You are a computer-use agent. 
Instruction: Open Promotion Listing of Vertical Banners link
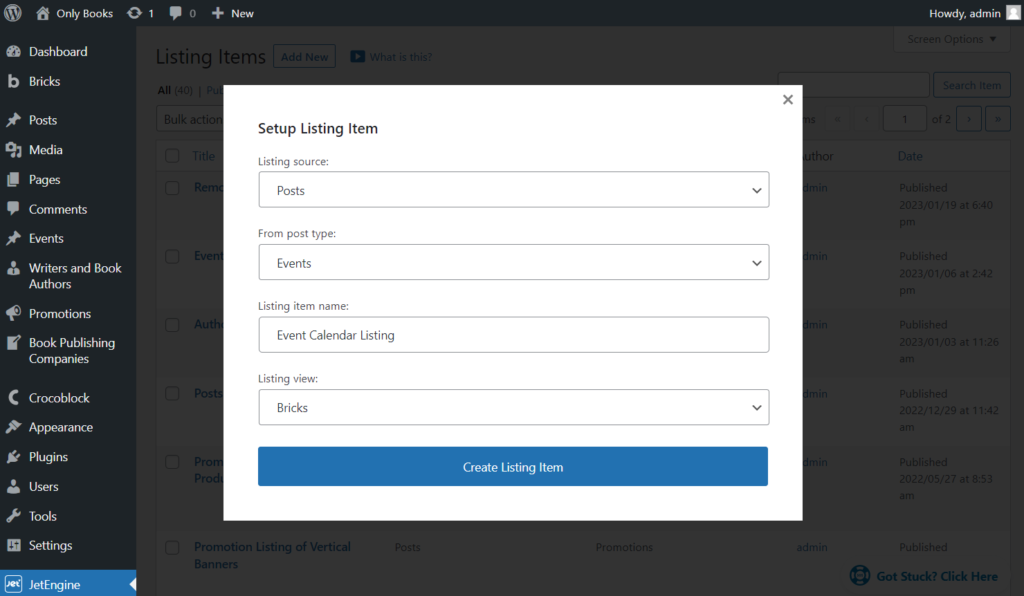click(272, 556)
